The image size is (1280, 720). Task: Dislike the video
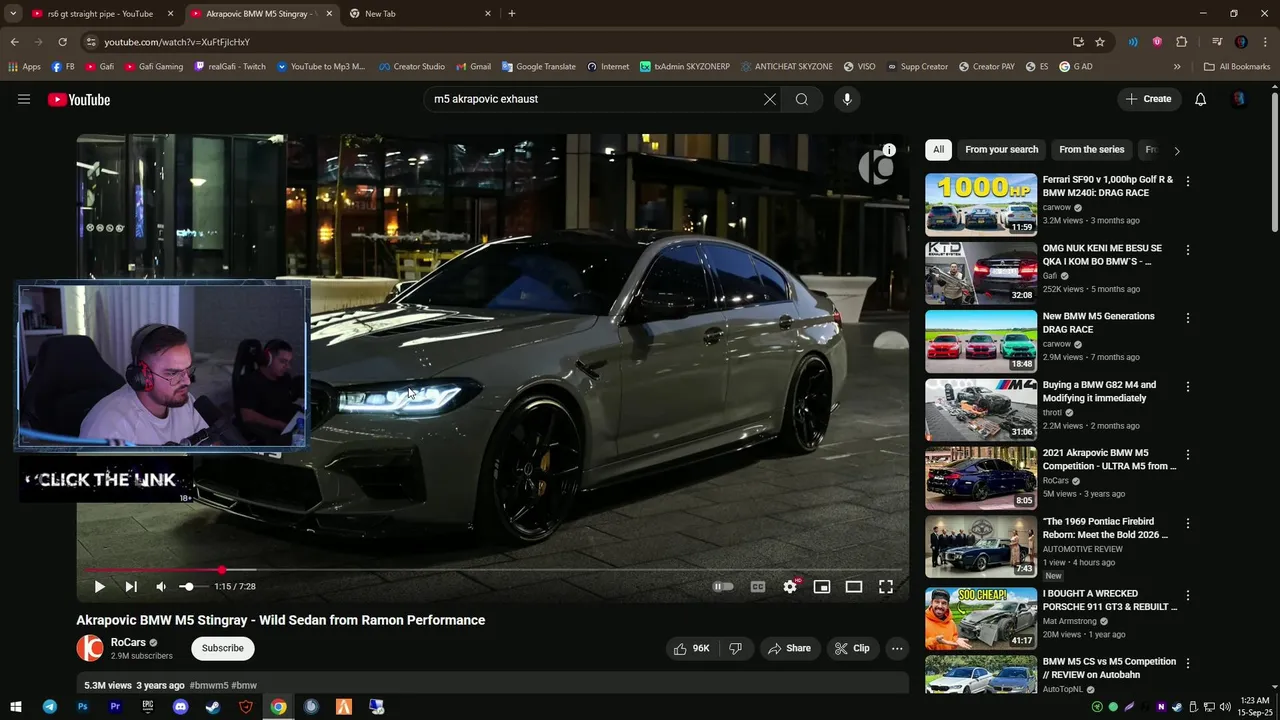click(736, 648)
